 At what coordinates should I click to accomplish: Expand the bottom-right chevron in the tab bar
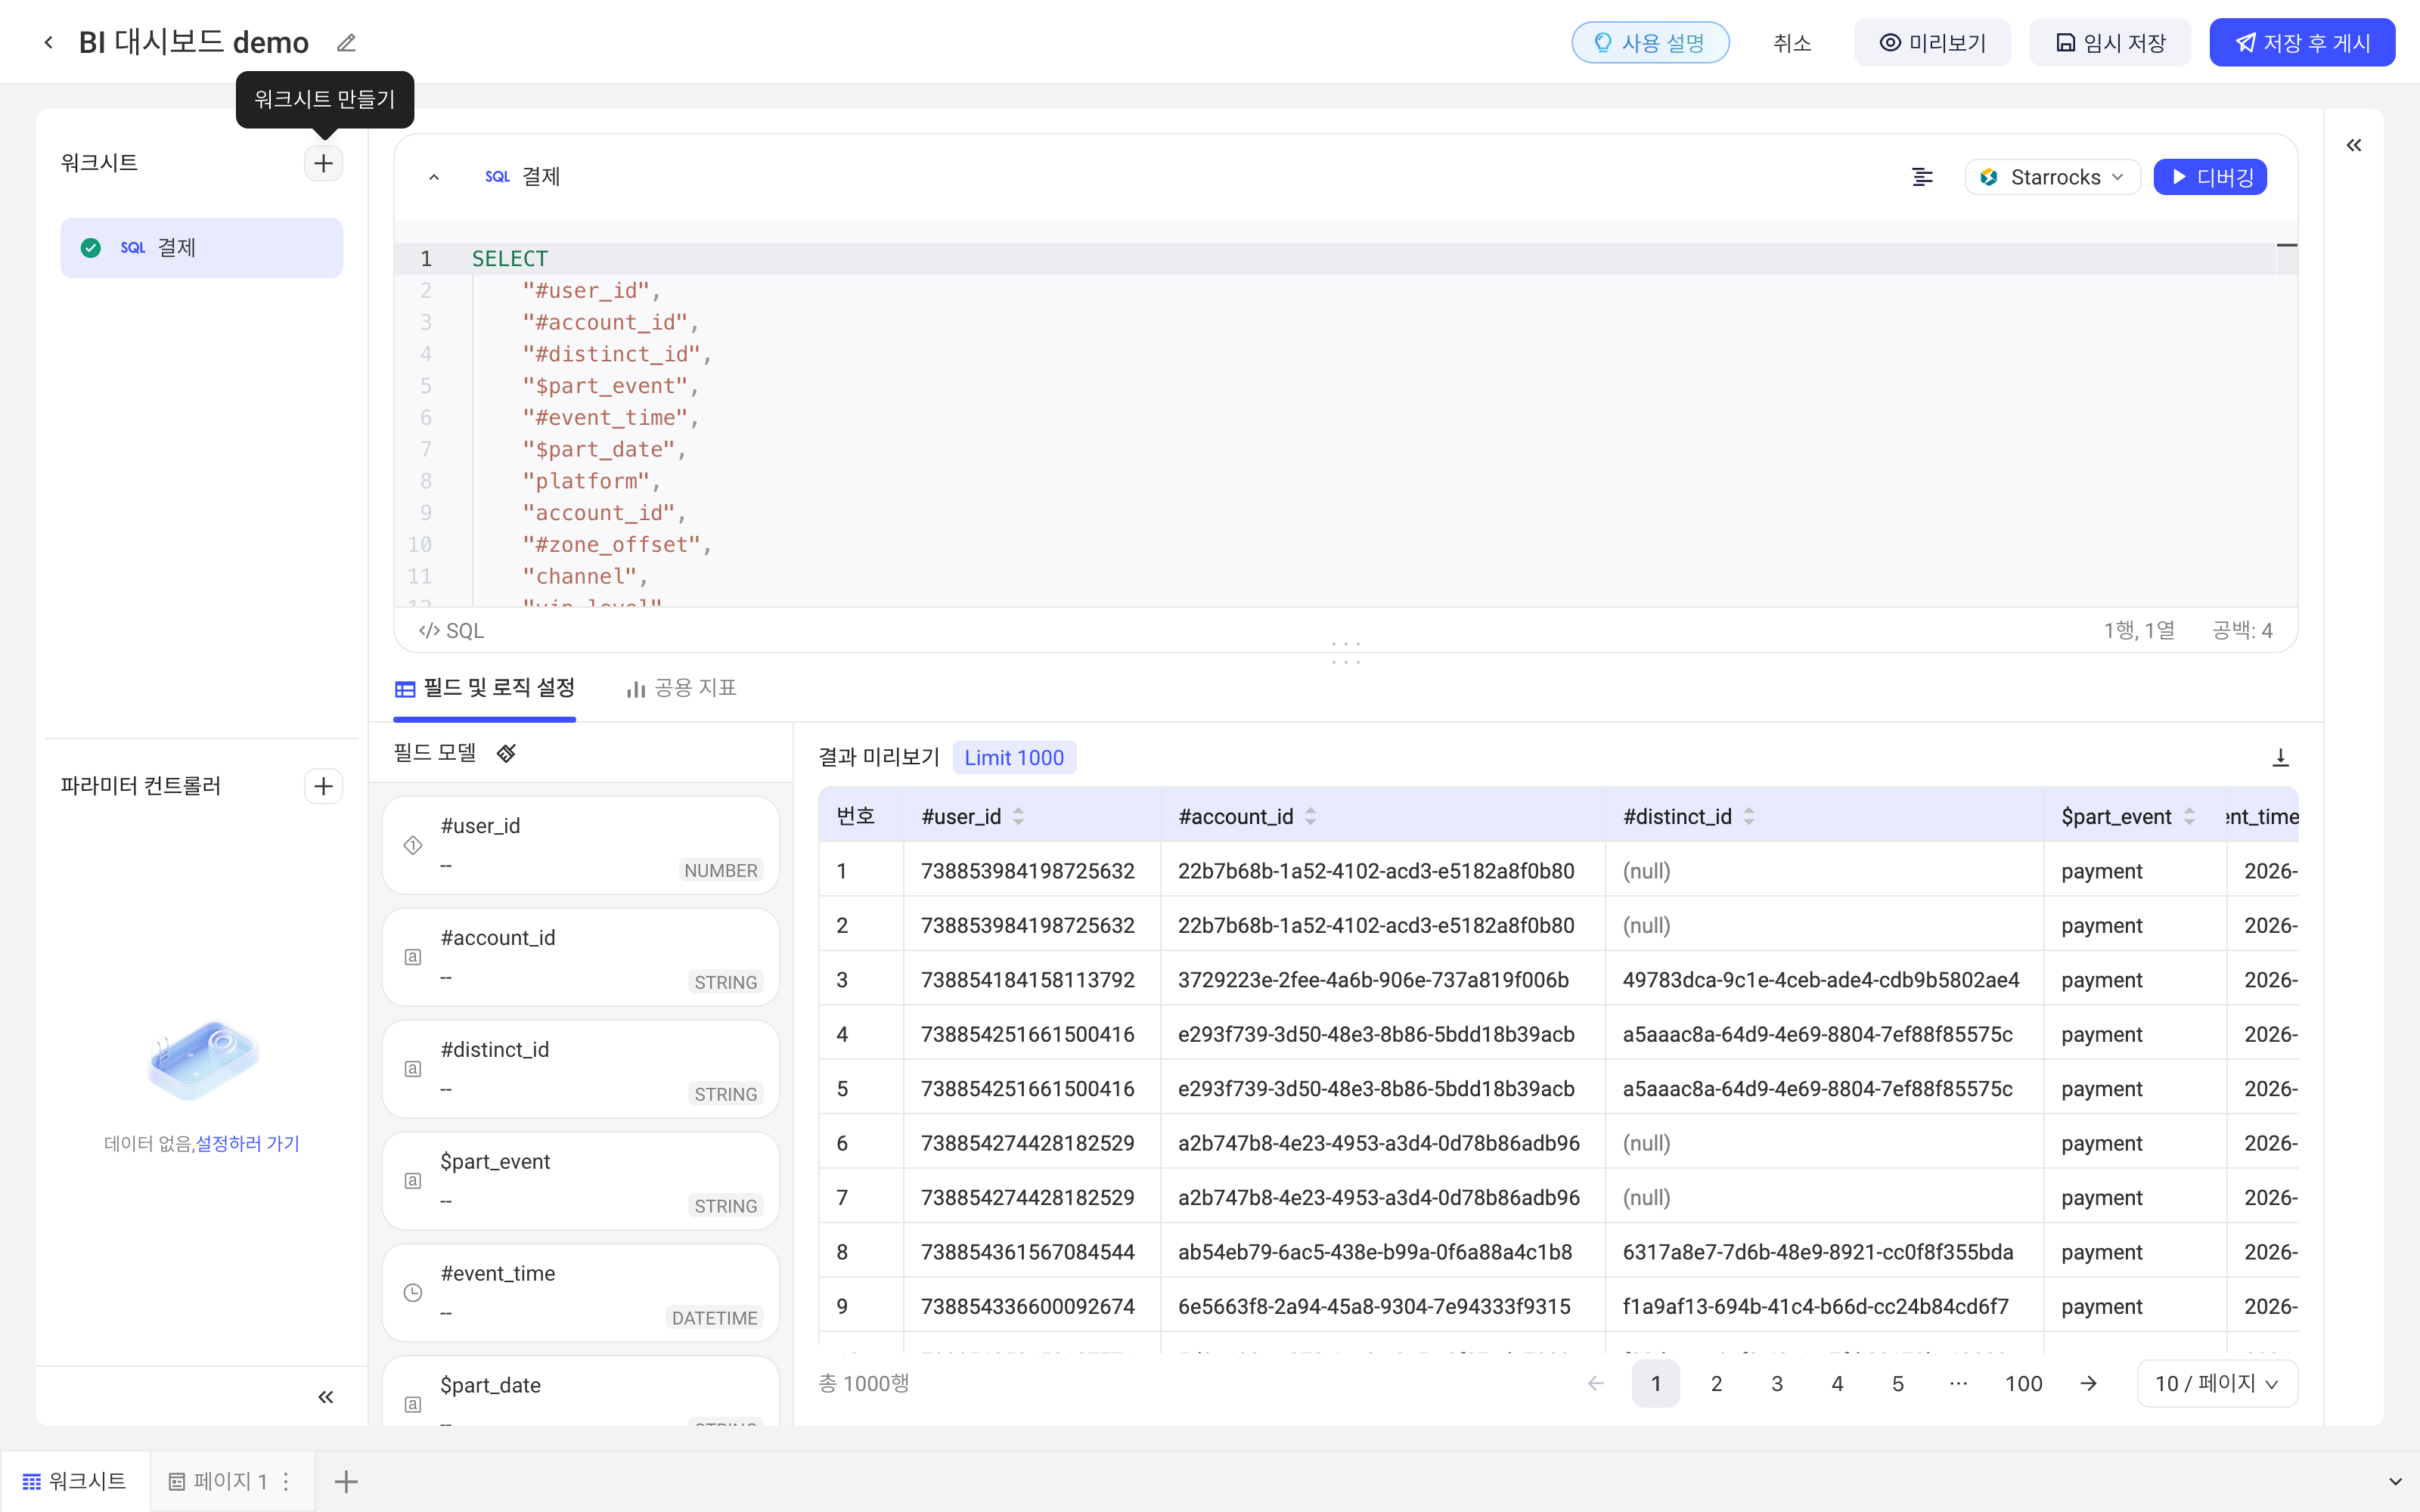point(2395,1481)
